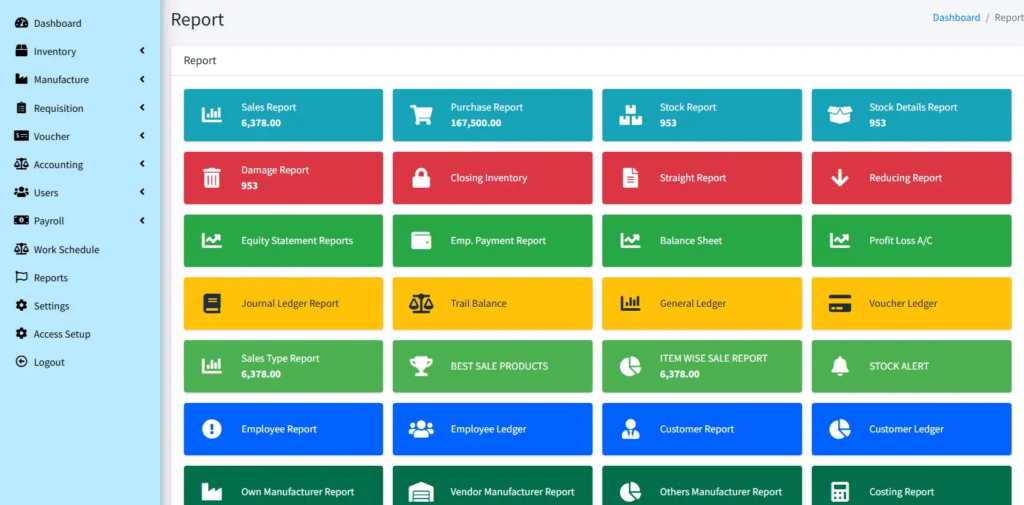Click the Logout arrow icon in sidebar
The image size is (1024, 505).
pyautogui.click(x=22, y=361)
